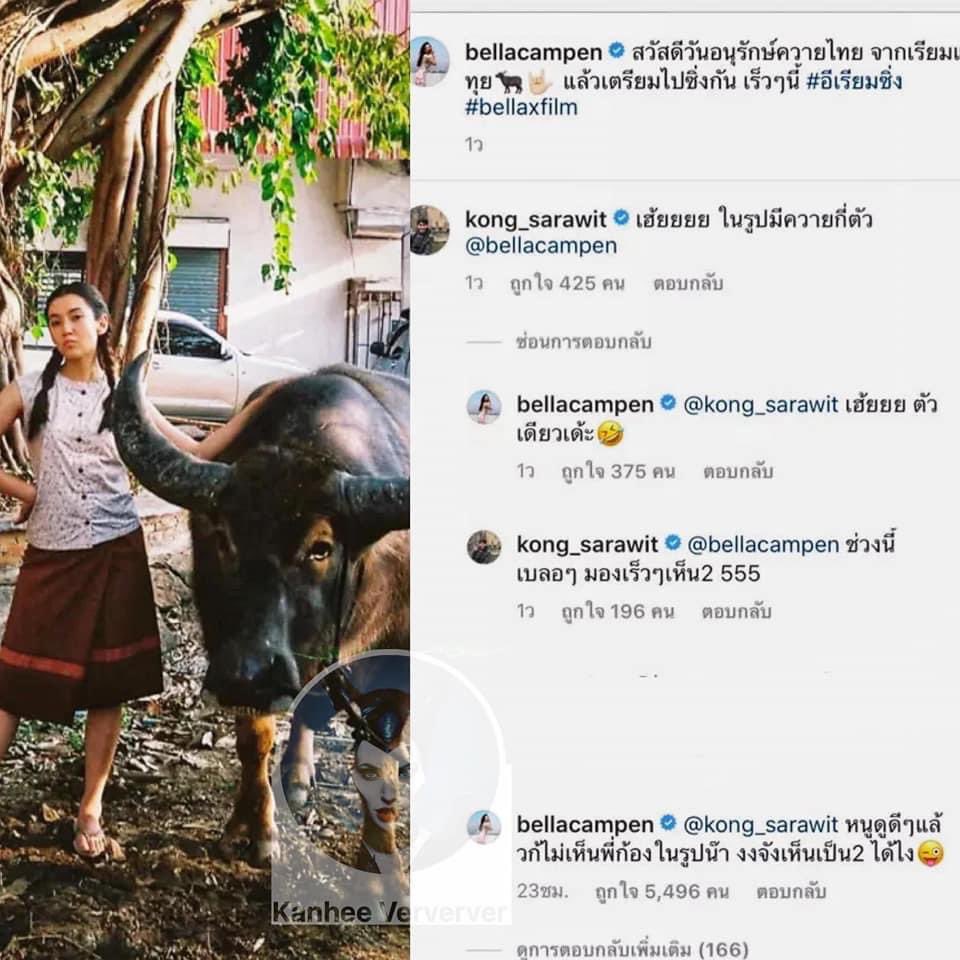The height and width of the screenshot is (960, 960).
Task: View likes ถูกใจ 425 คน on first comment
Action: tap(567, 283)
